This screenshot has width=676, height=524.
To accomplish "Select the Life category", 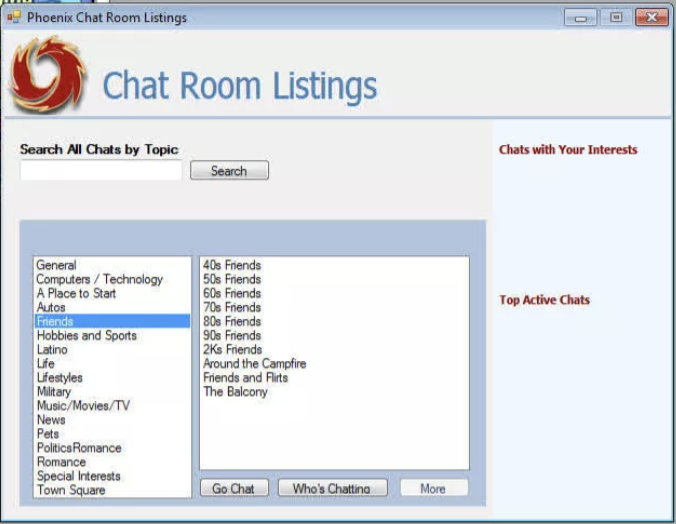I will [112, 363].
